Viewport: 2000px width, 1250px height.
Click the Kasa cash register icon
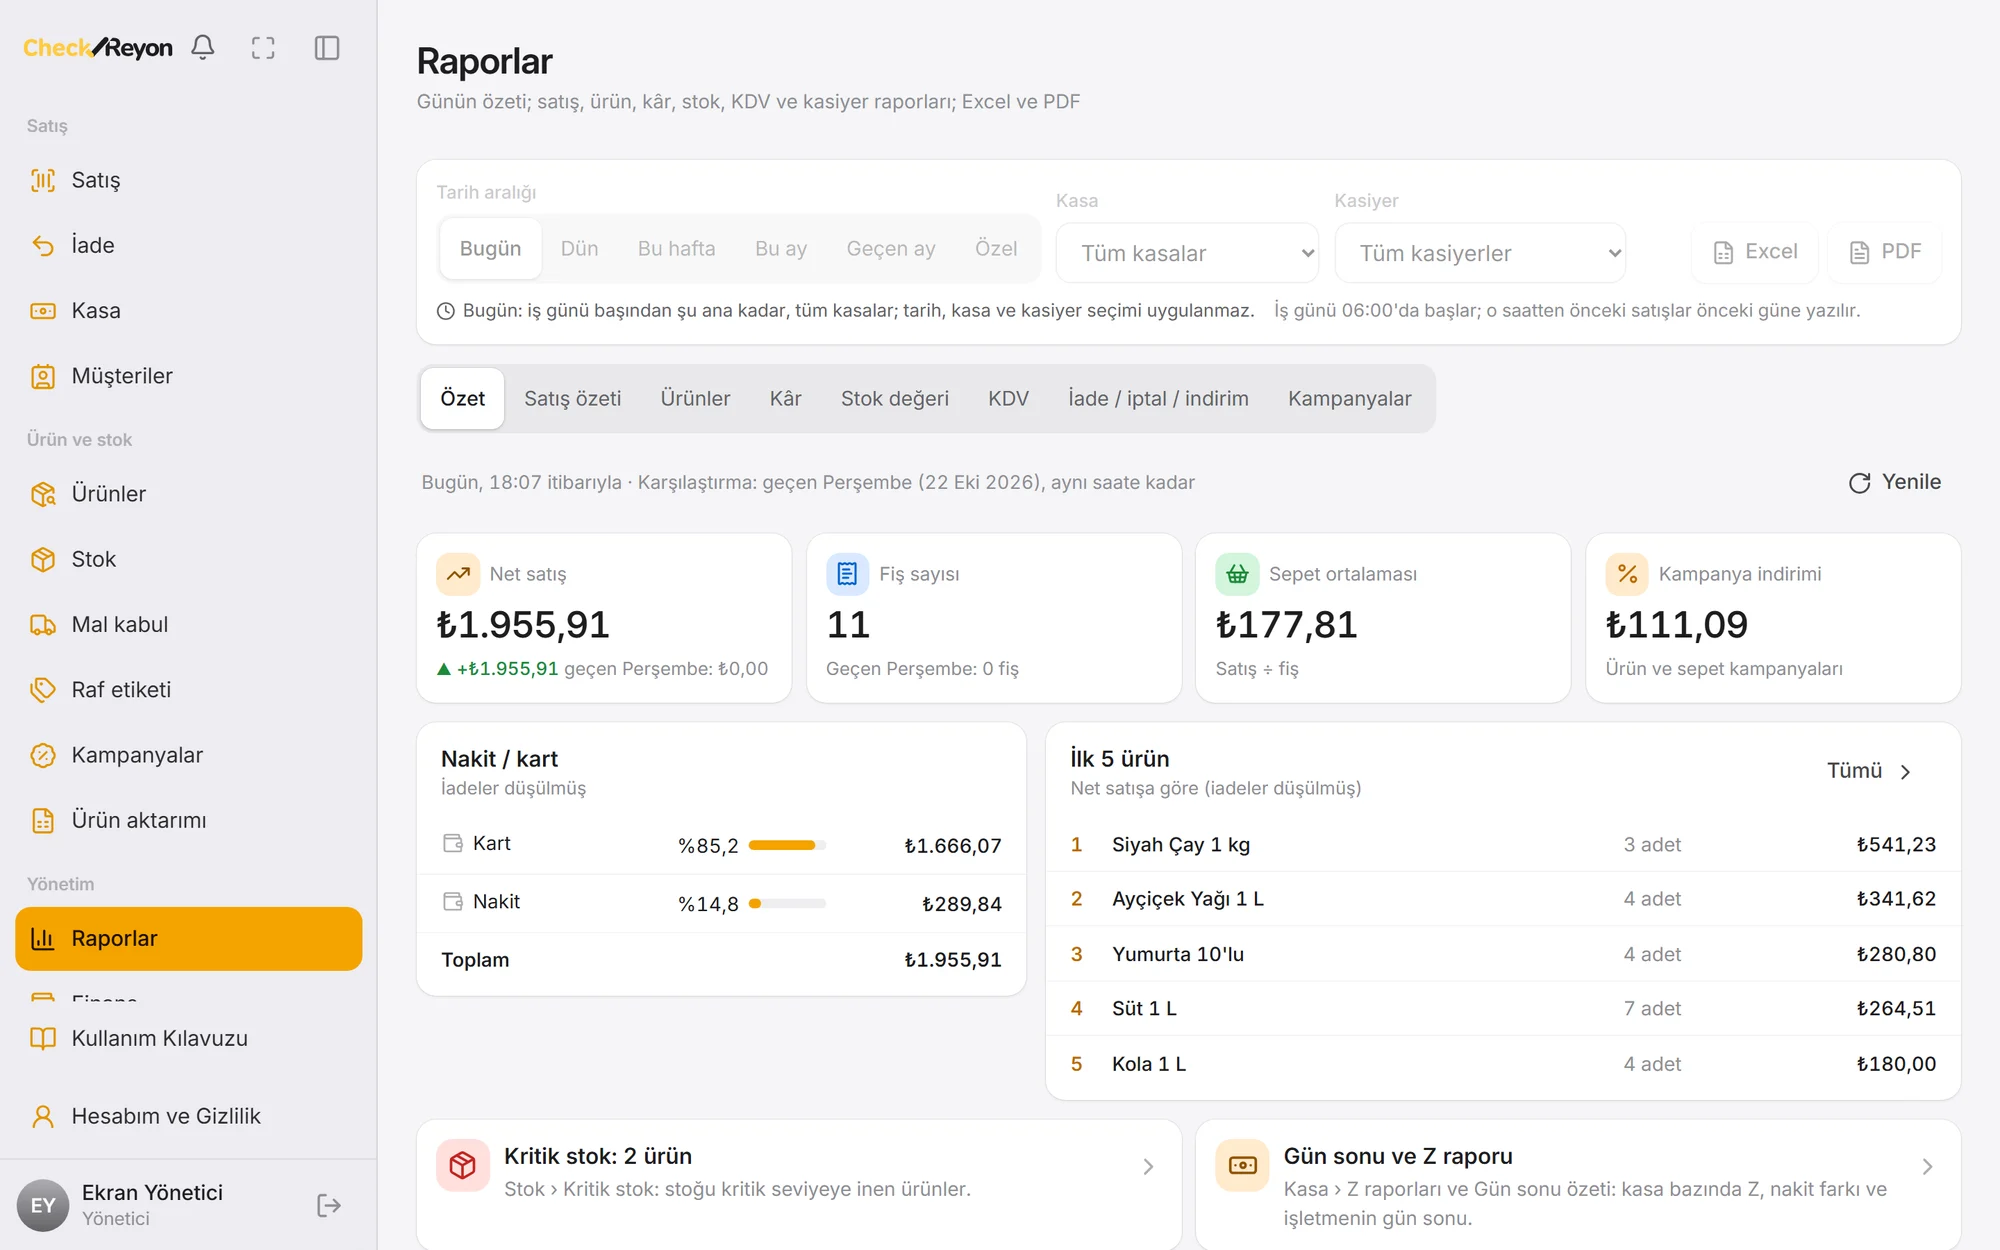pos(43,311)
